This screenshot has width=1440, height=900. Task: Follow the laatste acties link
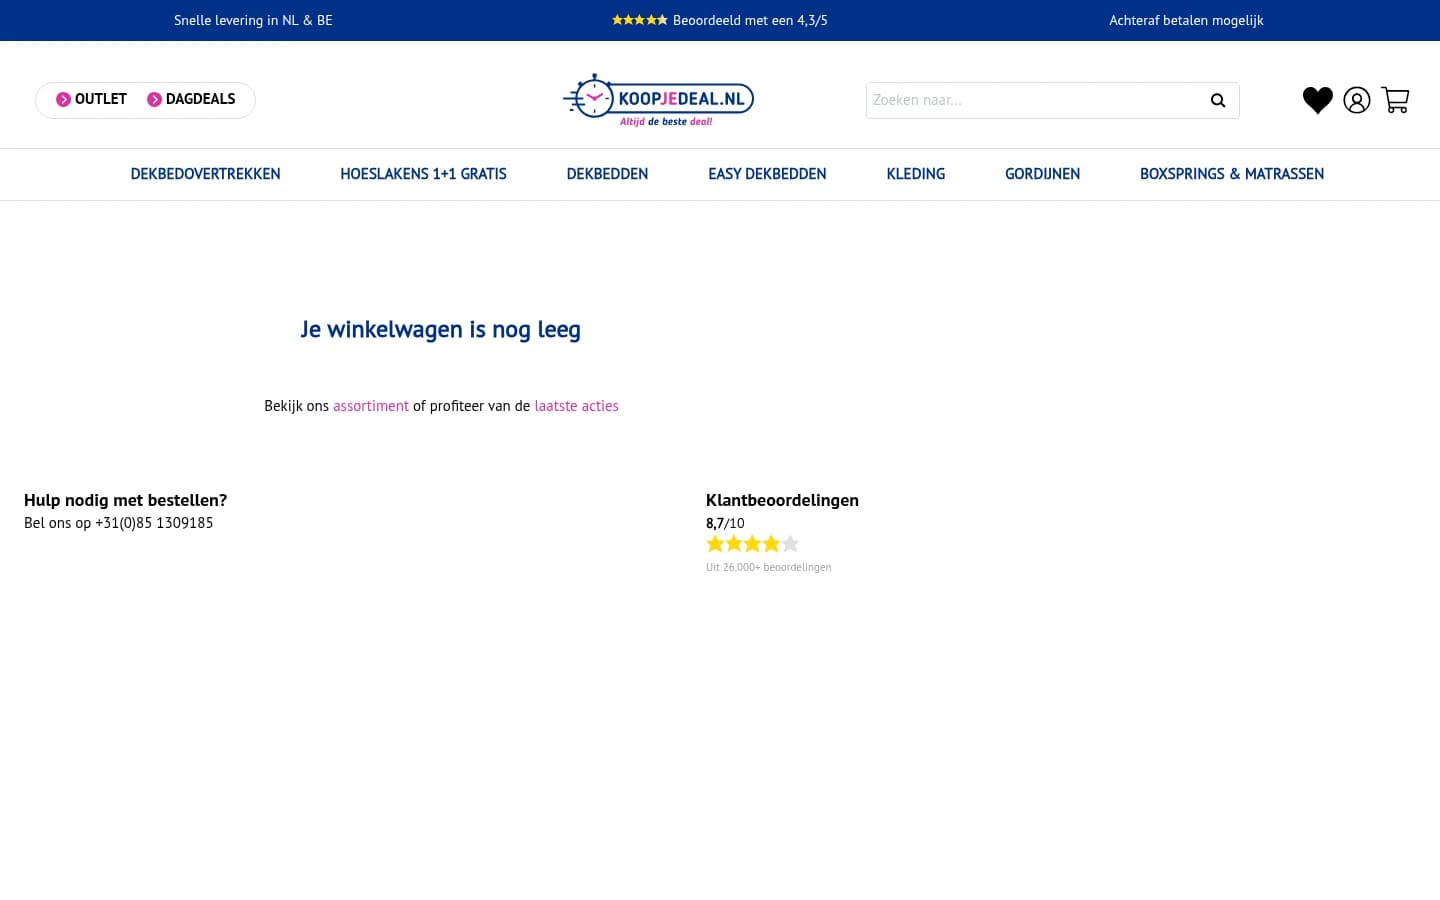pyautogui.click(x=576, y=406)
